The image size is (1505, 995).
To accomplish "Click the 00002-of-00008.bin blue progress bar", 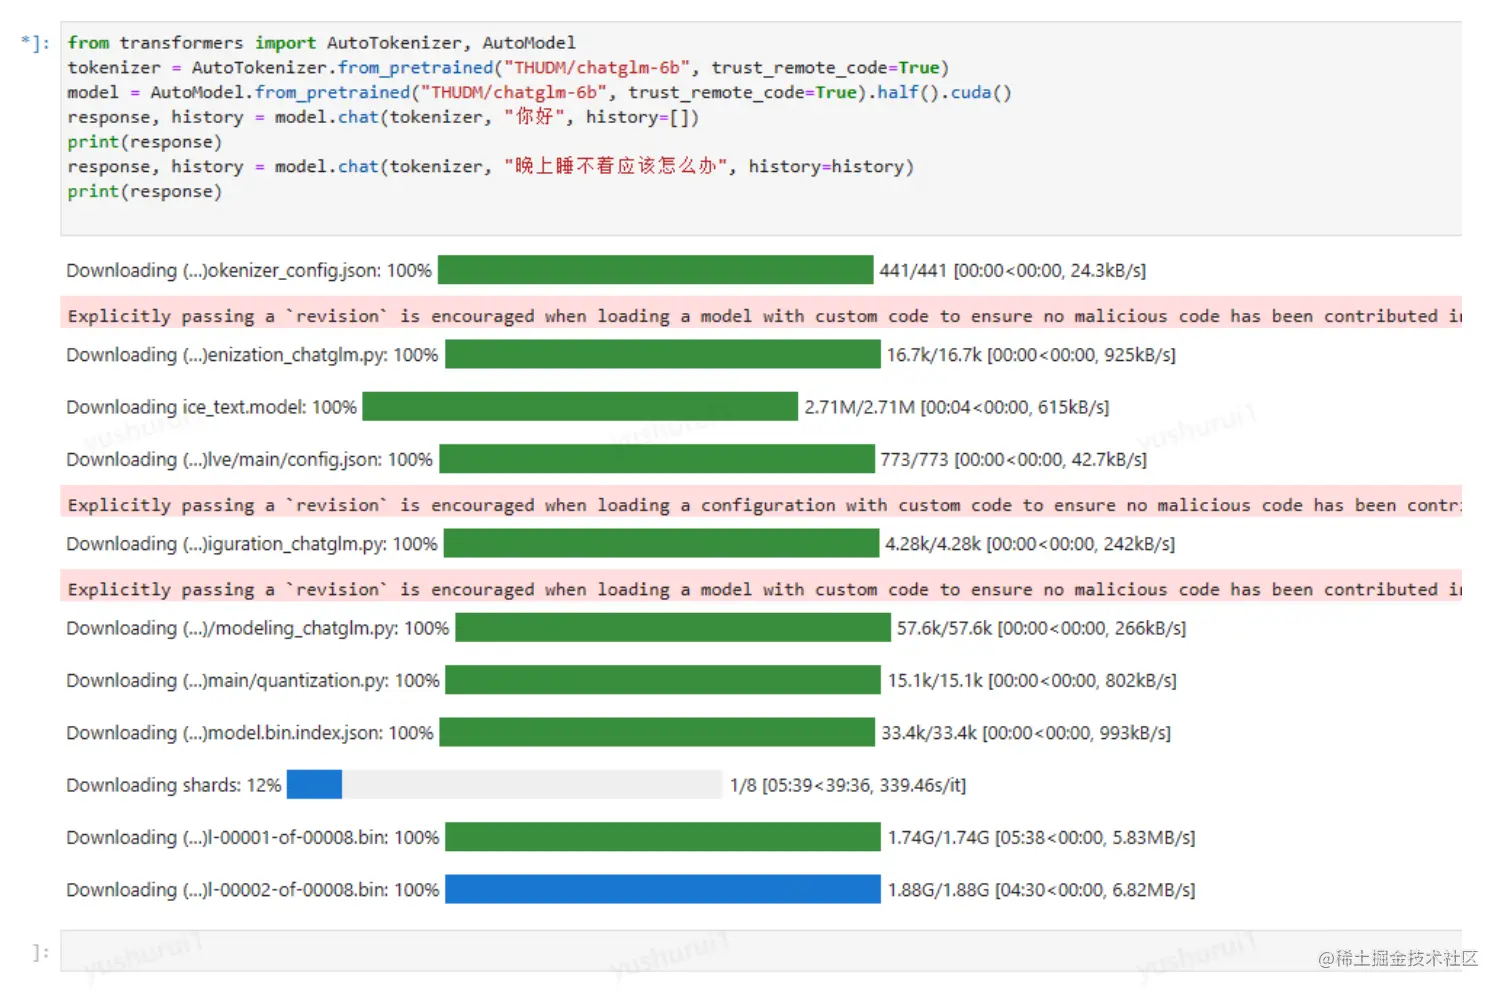I will (663, 889).
